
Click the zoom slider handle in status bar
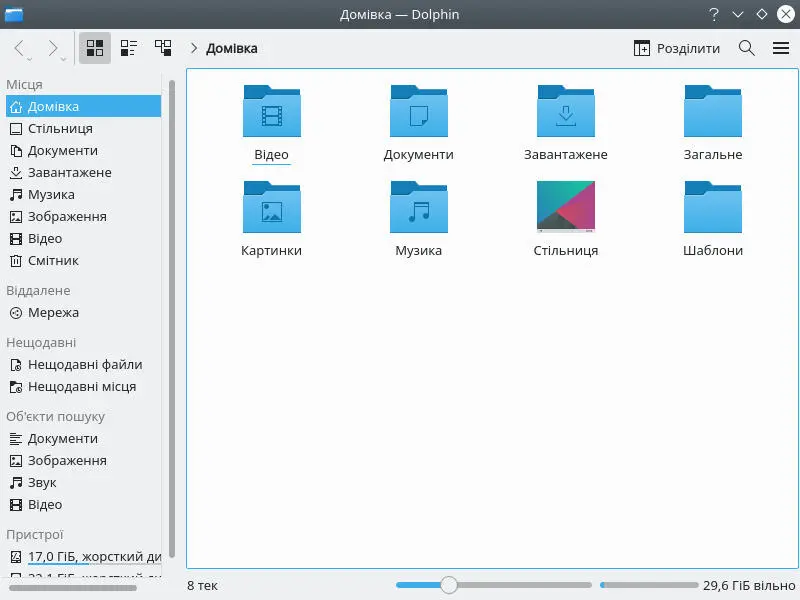pyautogui.click(x=449, y=585)
